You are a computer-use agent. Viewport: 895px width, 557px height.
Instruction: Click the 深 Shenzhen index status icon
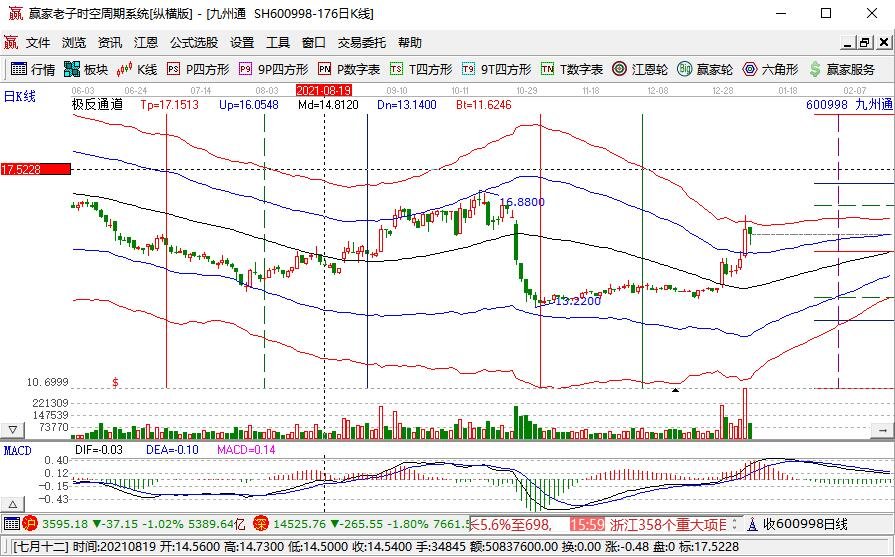(x=261, y=523)
